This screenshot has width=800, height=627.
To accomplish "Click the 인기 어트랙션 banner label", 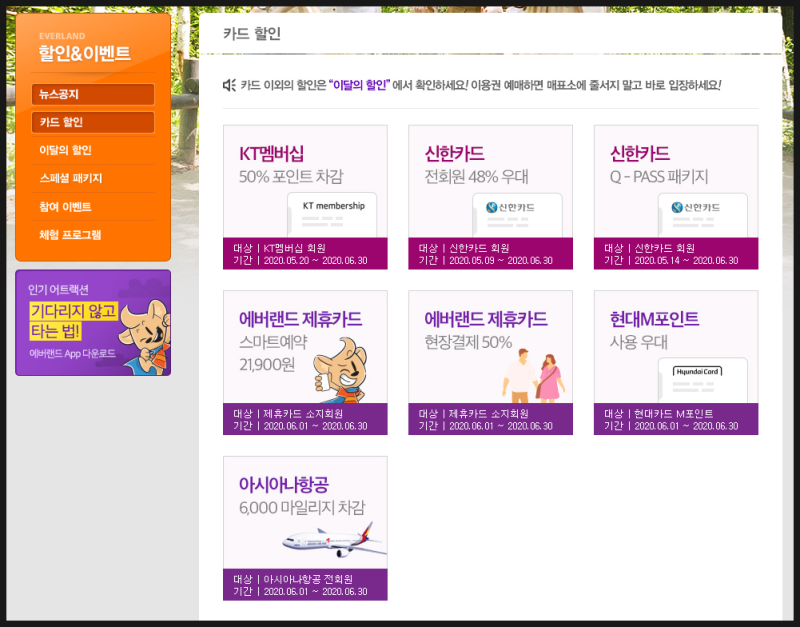I will coord(59,290).
